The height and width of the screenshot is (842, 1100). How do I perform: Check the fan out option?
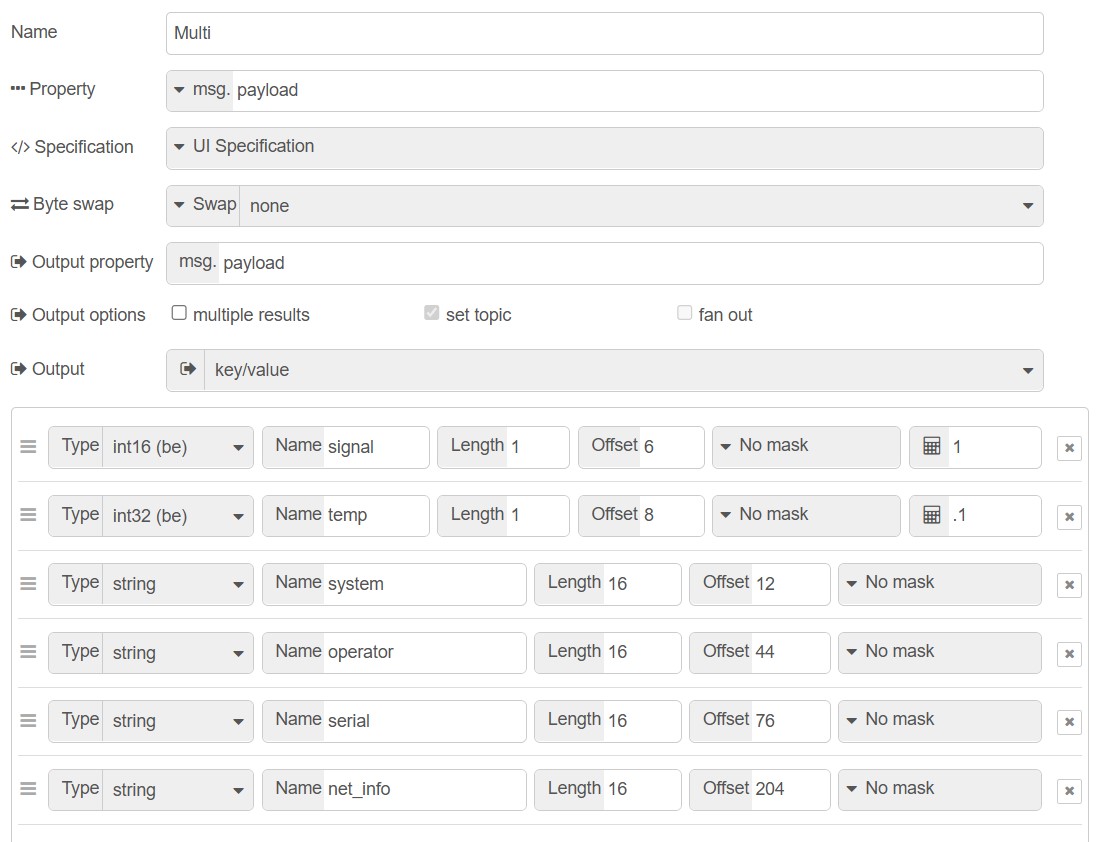click(684, 313)
